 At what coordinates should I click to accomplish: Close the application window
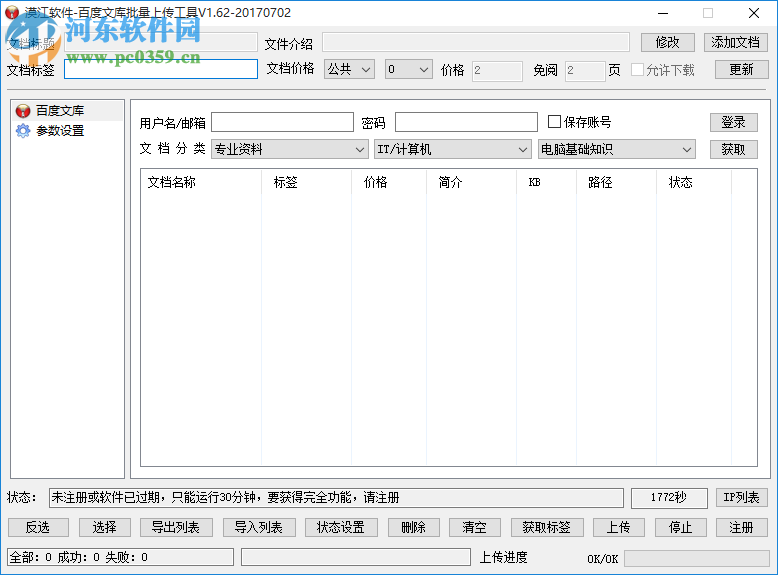754,13
